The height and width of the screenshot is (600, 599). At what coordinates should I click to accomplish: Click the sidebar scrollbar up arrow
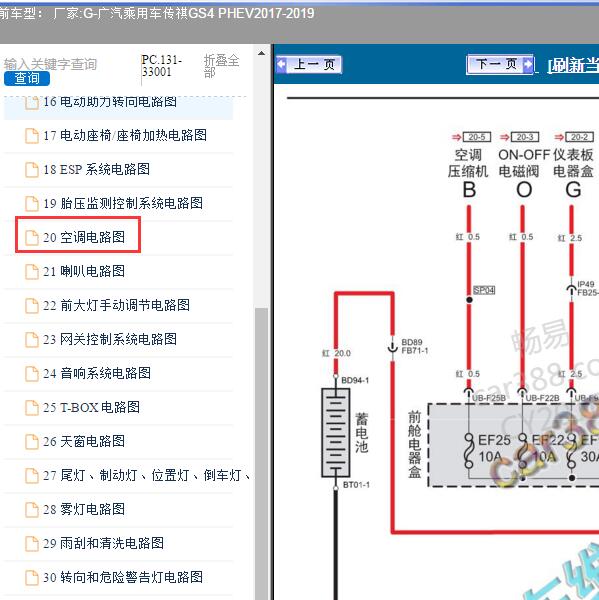click(x=261, y=53)
